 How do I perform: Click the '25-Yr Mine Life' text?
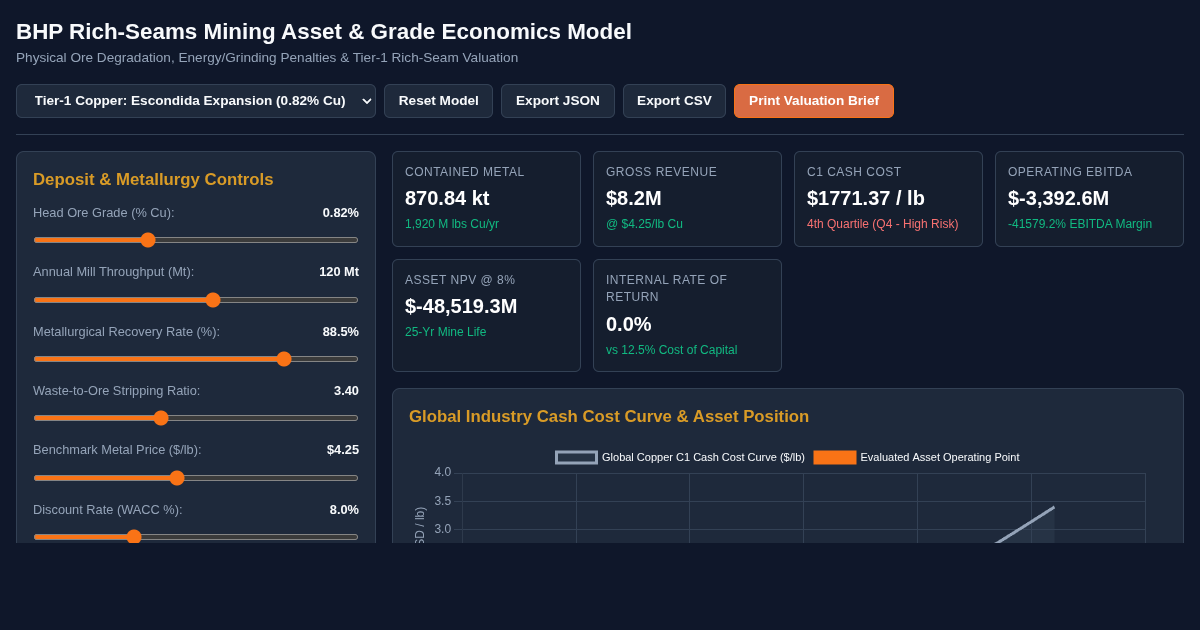pos(445,332)
